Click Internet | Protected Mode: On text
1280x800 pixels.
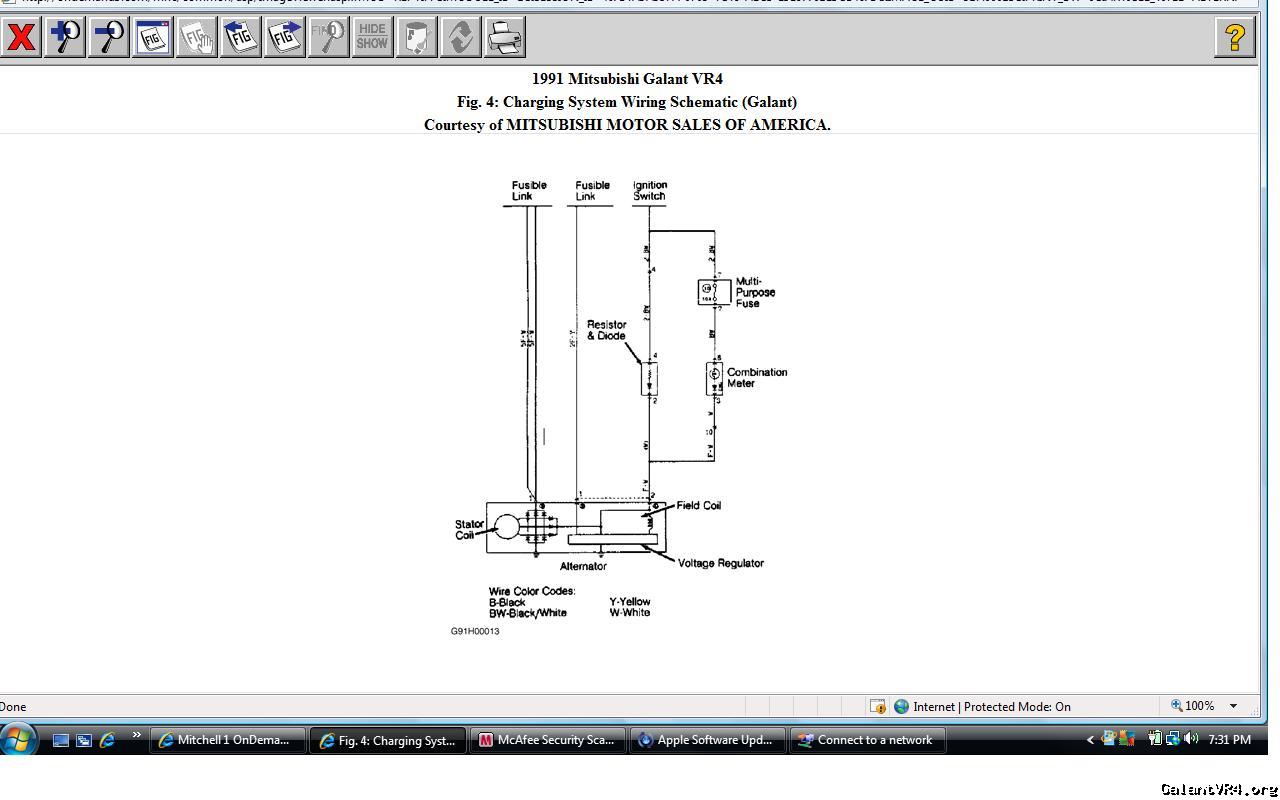(x=992, y=706)
